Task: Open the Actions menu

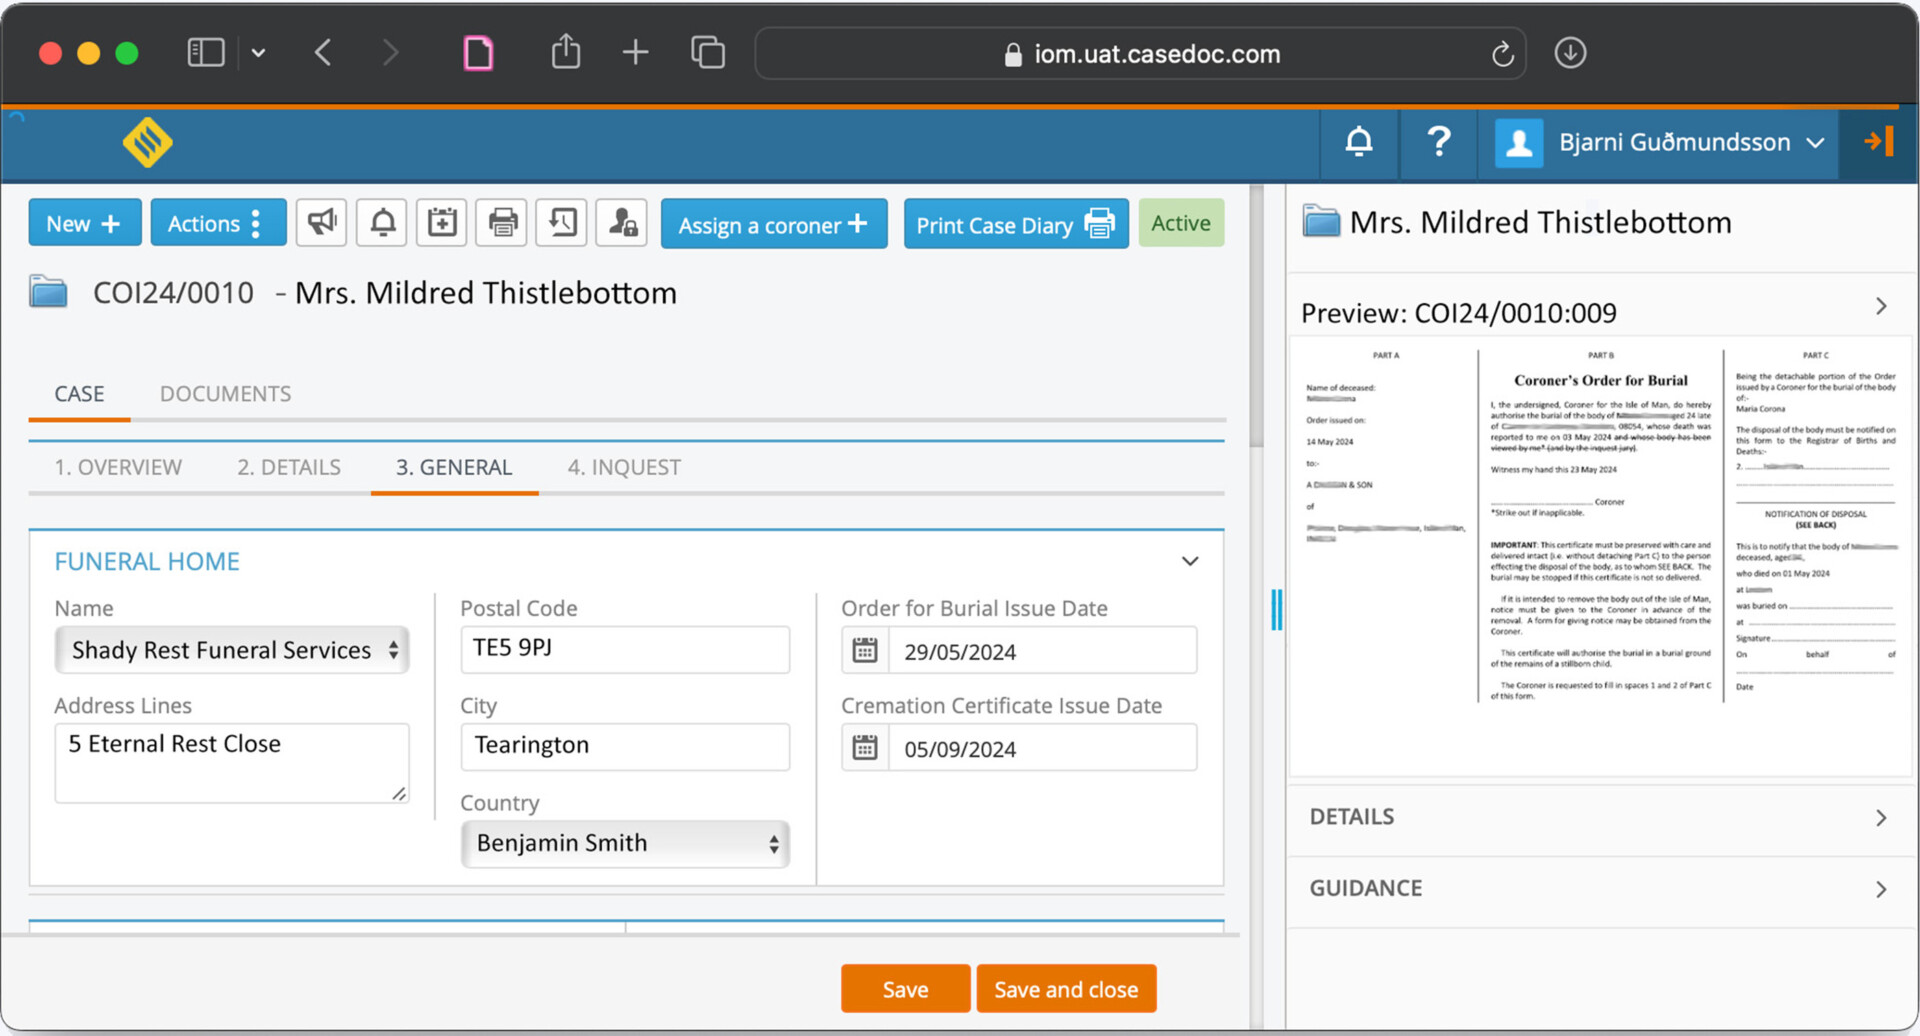Action: click(x=218, y=223)
